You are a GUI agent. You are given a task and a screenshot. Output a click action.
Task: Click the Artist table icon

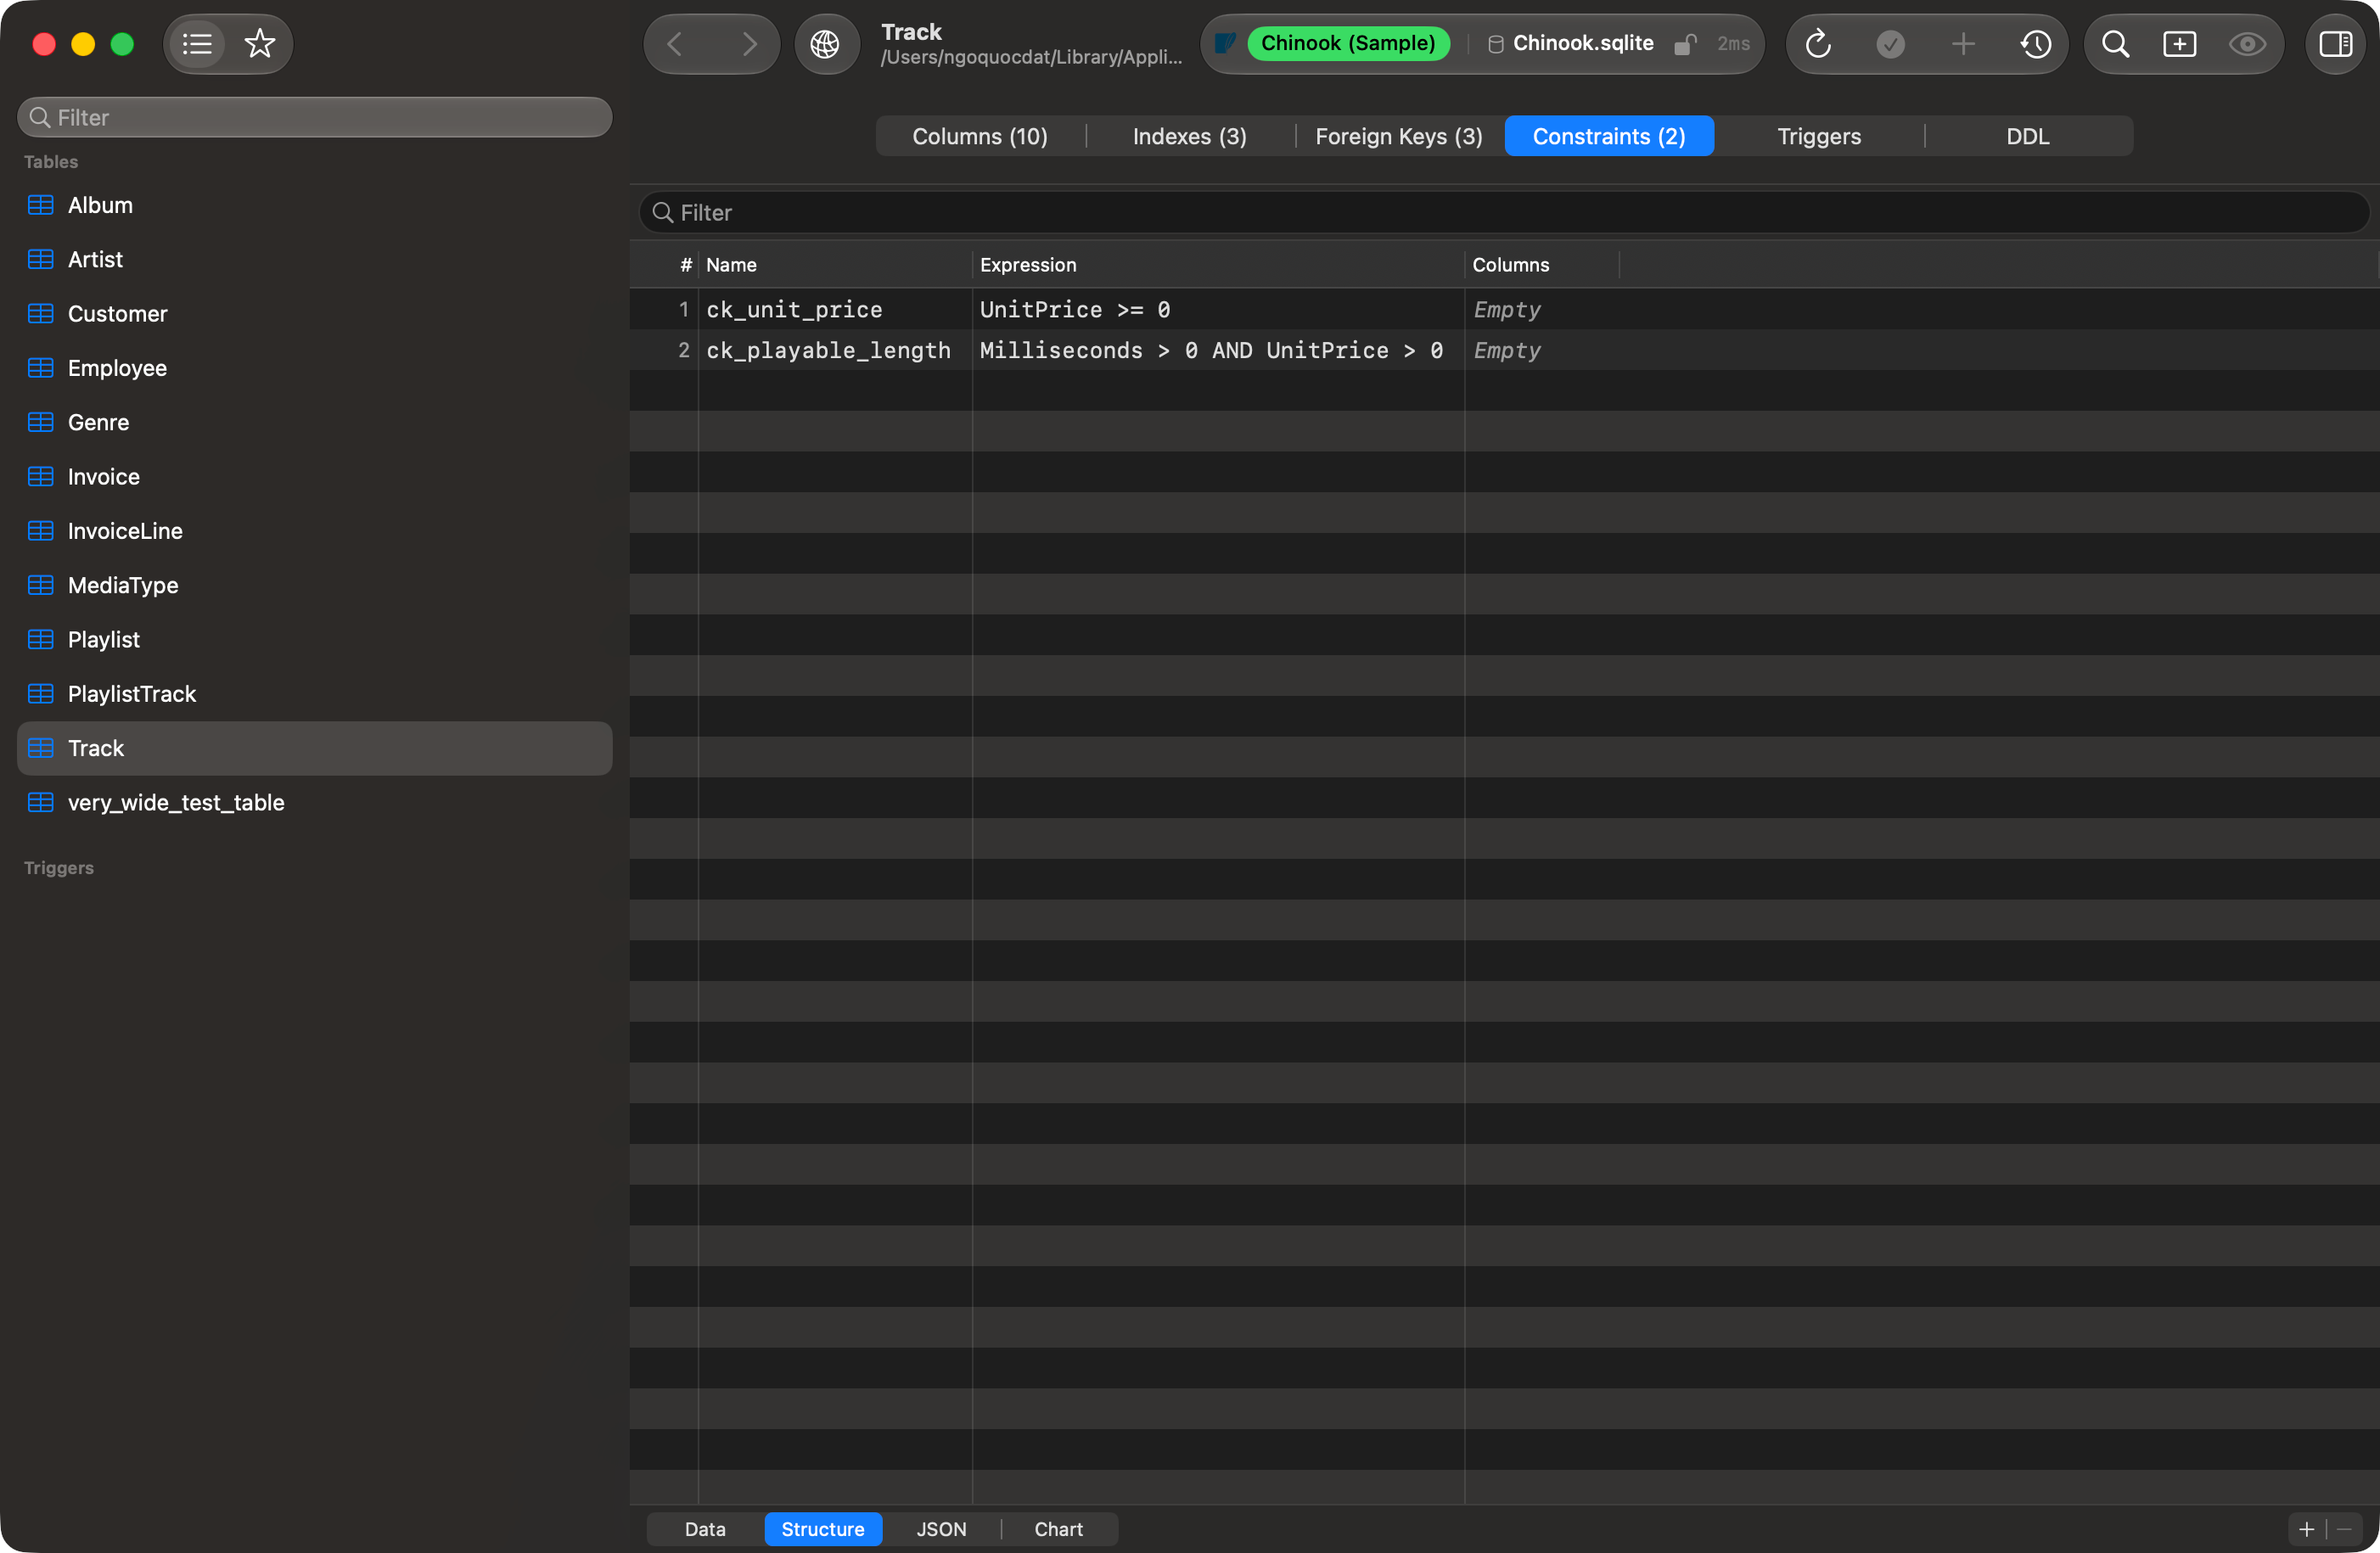[41, 259]
